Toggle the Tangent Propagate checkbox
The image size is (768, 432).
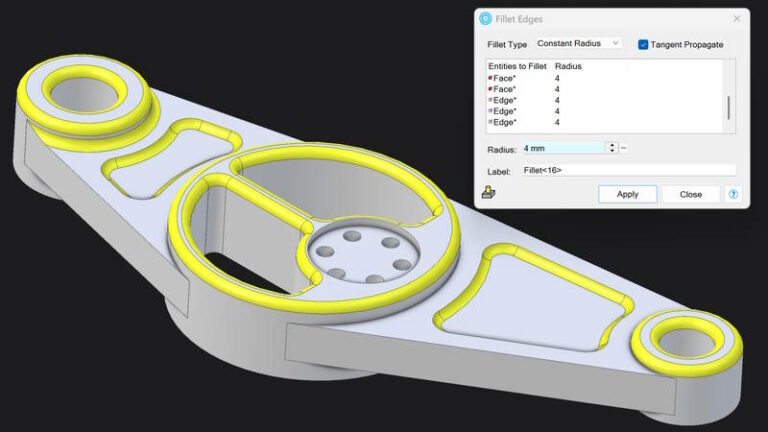click(643, 45)
